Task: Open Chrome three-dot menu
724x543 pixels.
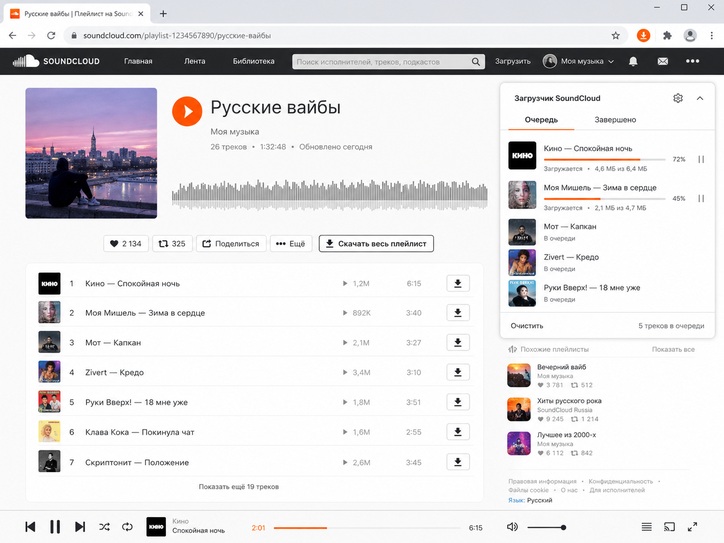Action: [x=712, y=36]
